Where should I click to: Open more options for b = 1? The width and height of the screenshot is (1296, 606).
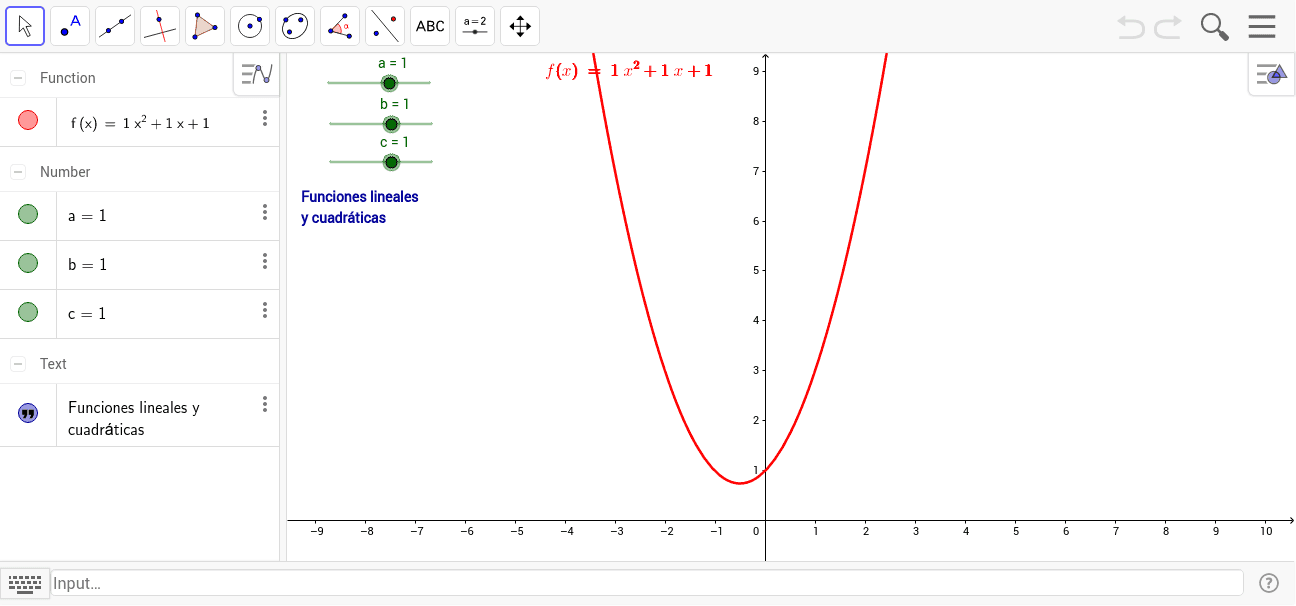tap(265, 261)
